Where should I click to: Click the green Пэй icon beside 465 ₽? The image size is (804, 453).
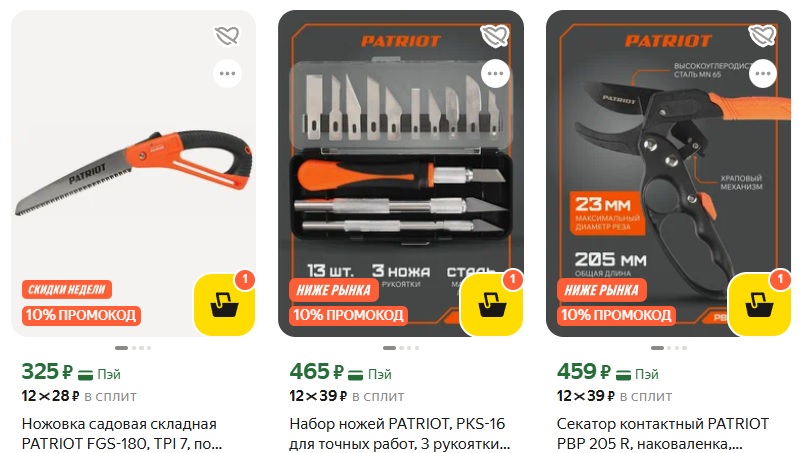click(x=355, y=375)
